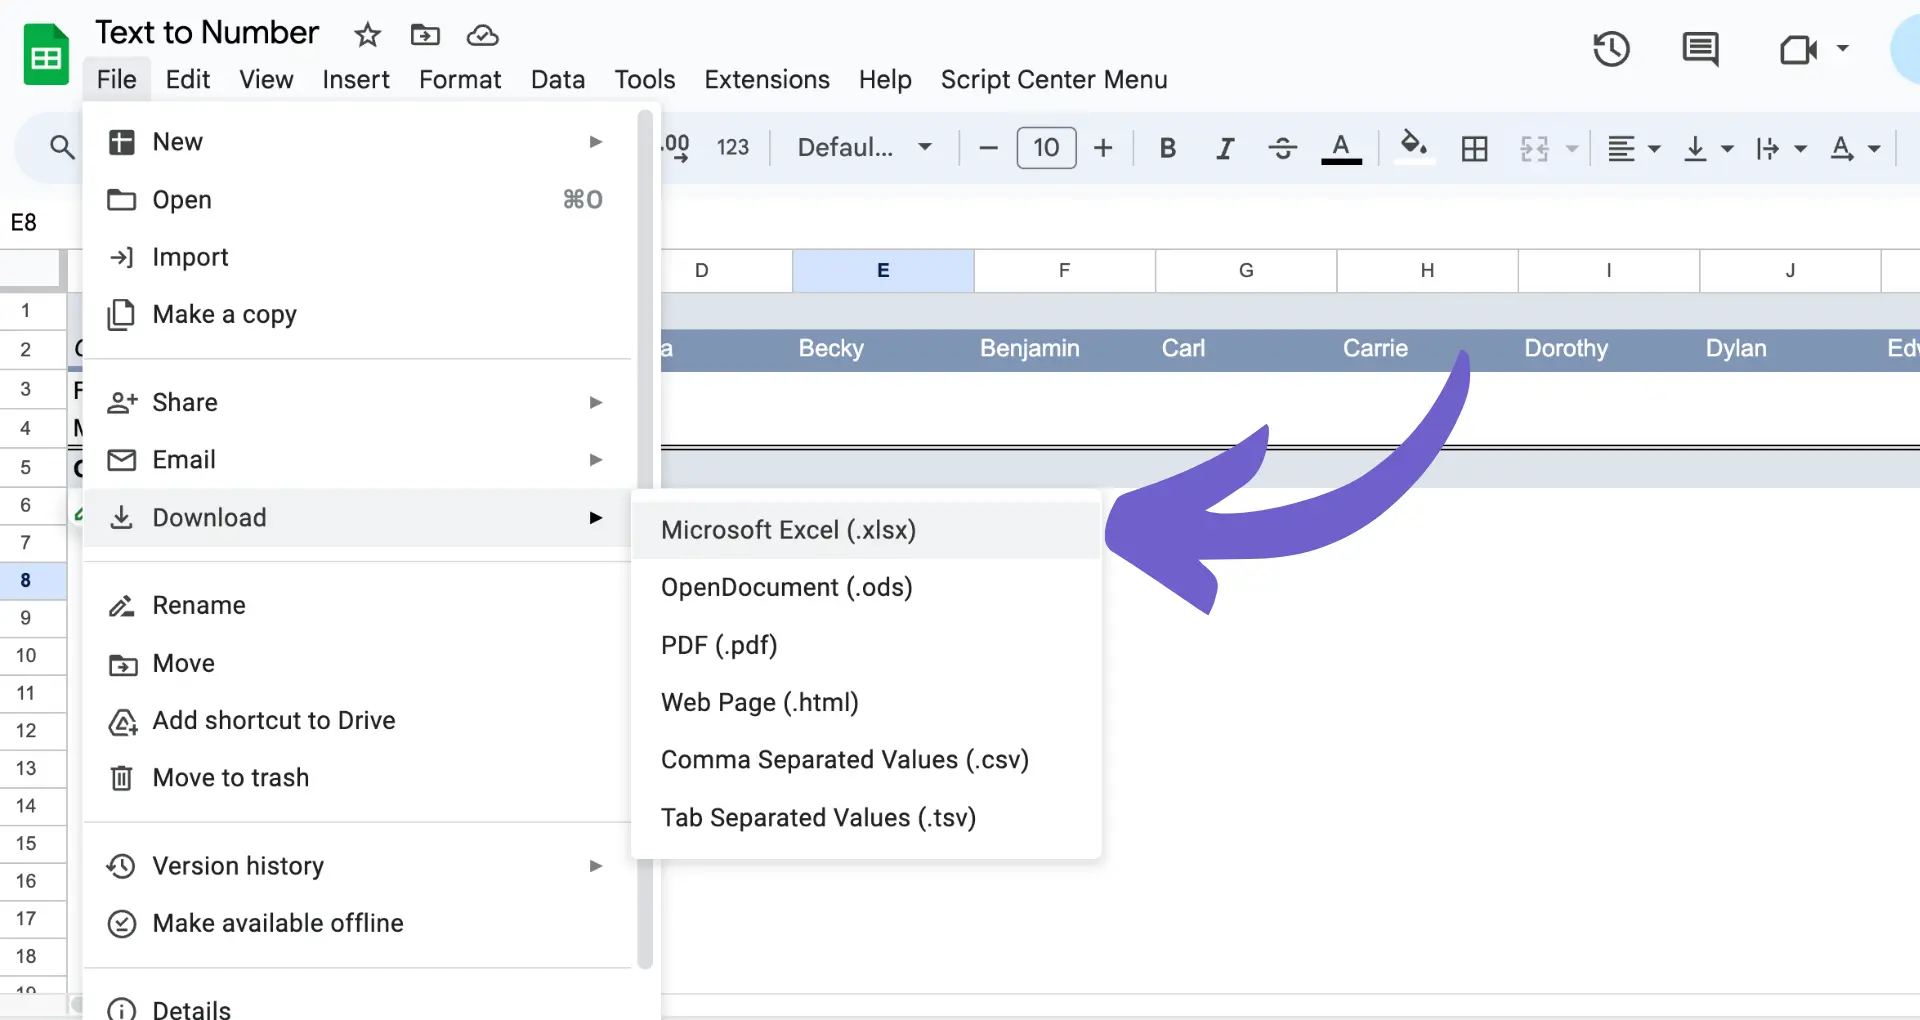Open the text color picker
1920x1020 pixels.
click(x=1341, y=148)
